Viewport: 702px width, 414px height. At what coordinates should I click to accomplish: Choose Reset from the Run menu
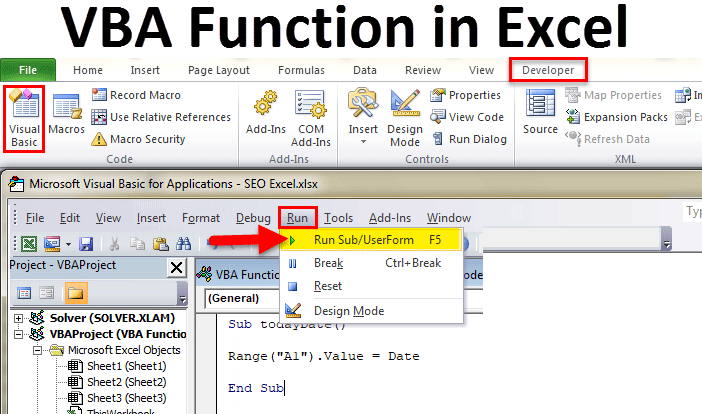[x=371, y=286]
